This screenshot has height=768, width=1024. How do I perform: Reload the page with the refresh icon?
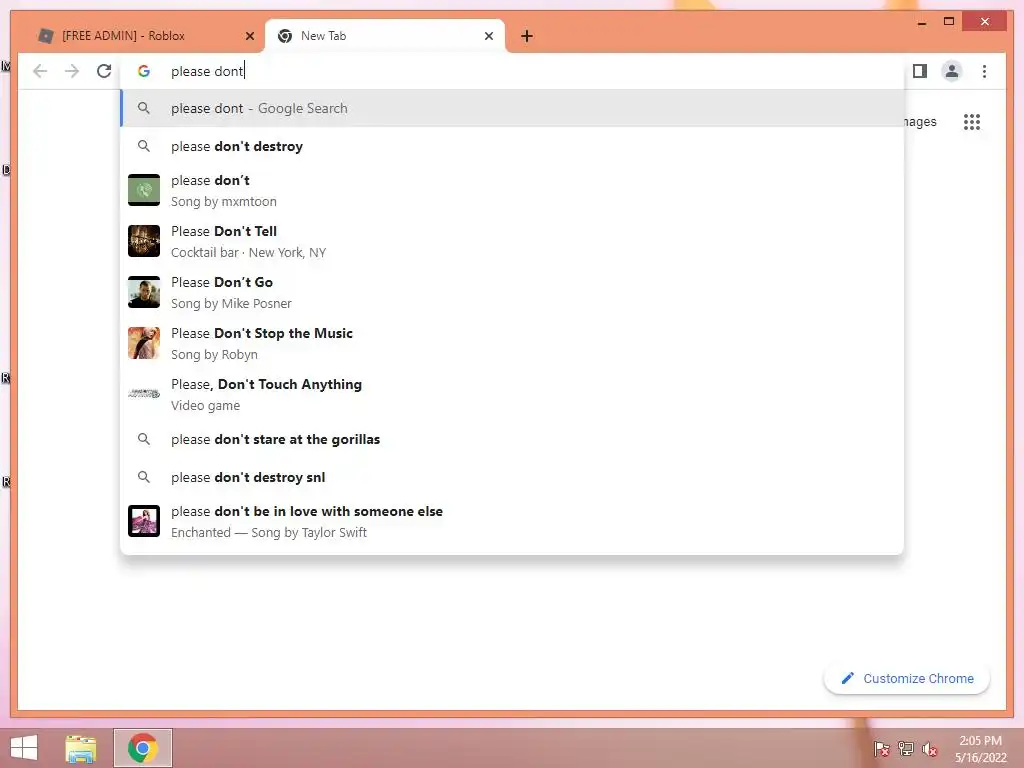104,71
